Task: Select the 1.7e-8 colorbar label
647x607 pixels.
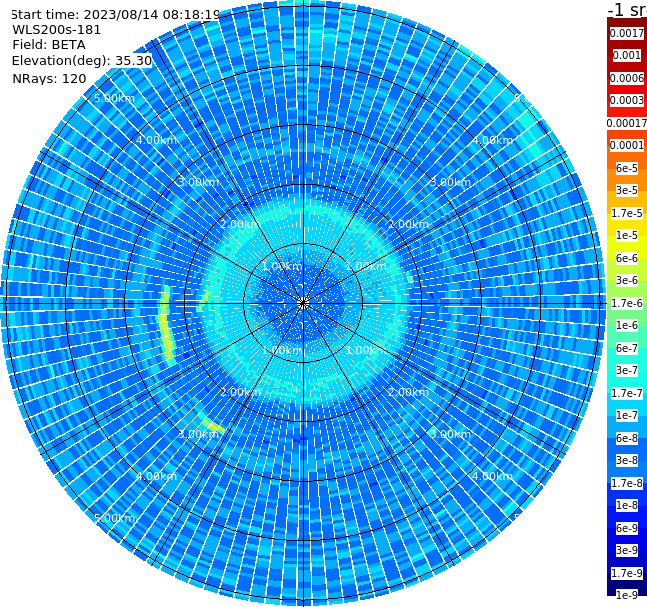Action: tap(627, 483)
